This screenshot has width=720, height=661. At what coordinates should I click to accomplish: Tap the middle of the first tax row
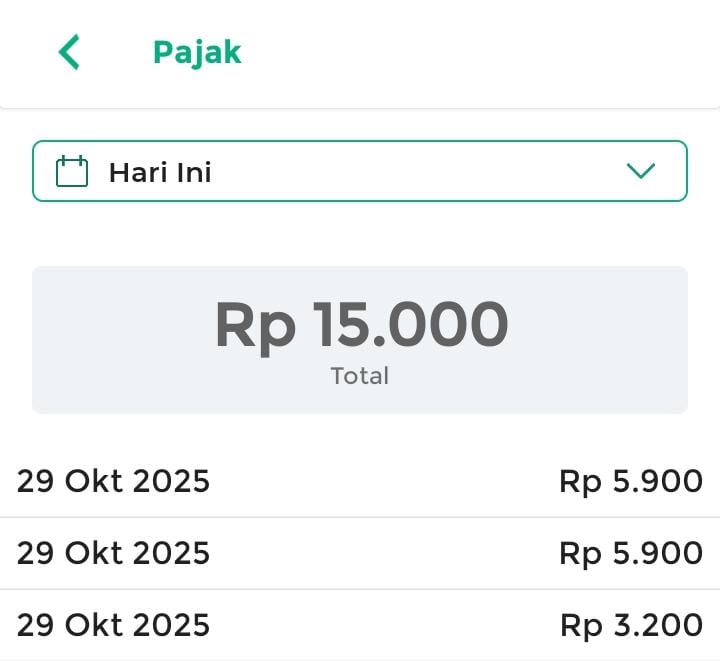[x=380, y=482]
